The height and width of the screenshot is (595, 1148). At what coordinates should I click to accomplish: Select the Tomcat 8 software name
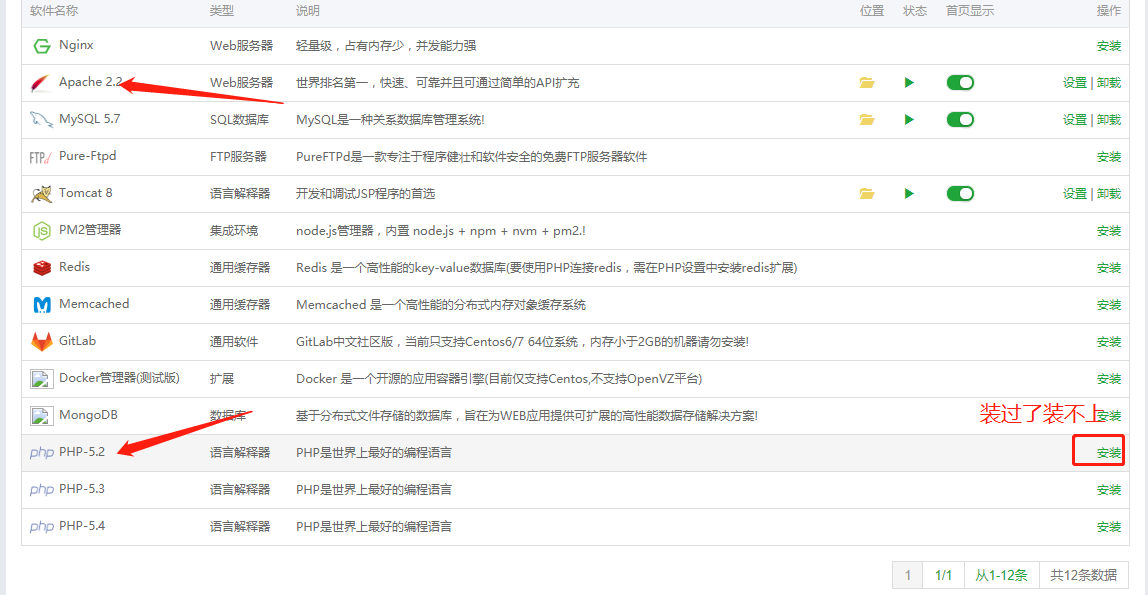point(86,193)
